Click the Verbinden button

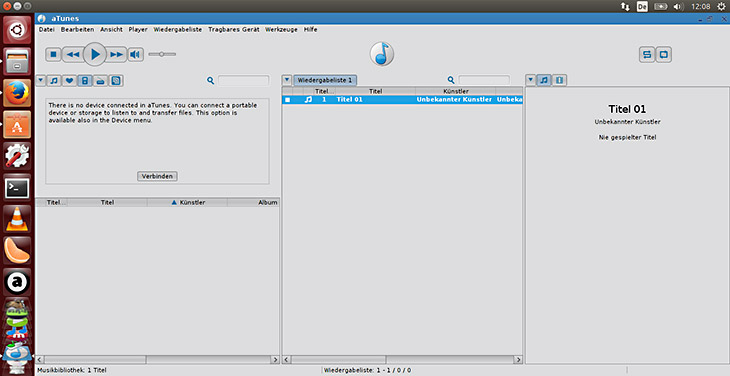157,176
